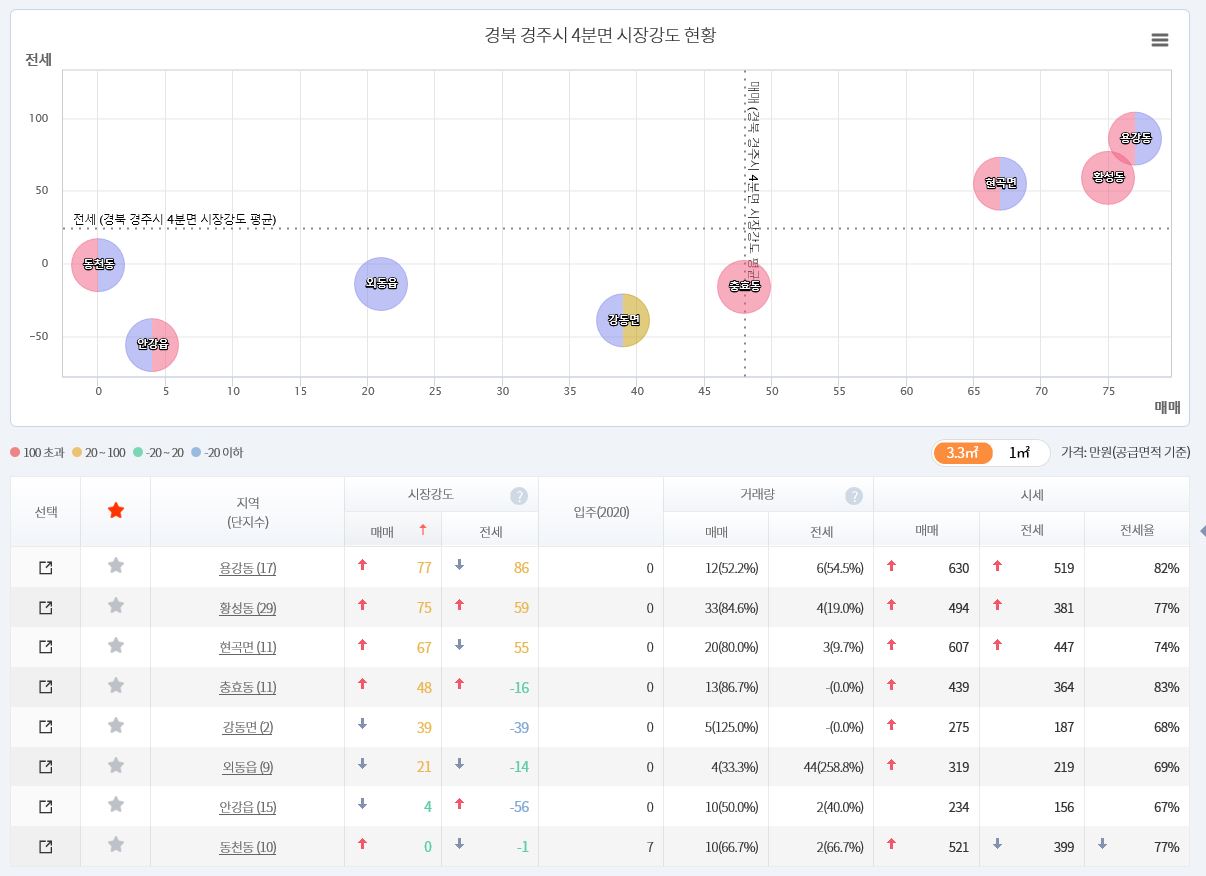Click the side panel collapse arrow
Screen dimensions: 1206x876
(1201, 530)
